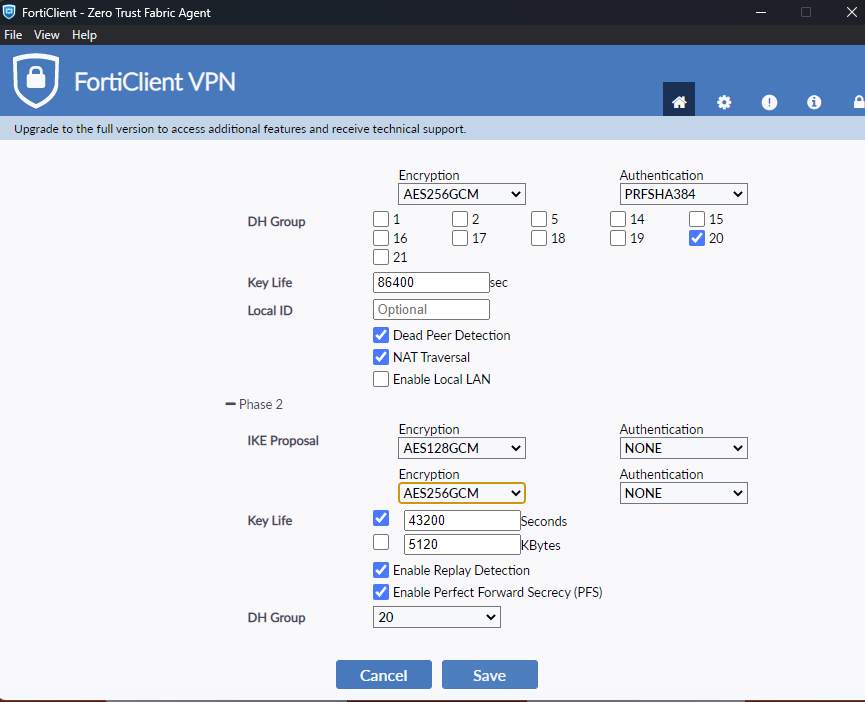Click the Cancel button
This screenshot has height=702, width=865.
point(384,674)
